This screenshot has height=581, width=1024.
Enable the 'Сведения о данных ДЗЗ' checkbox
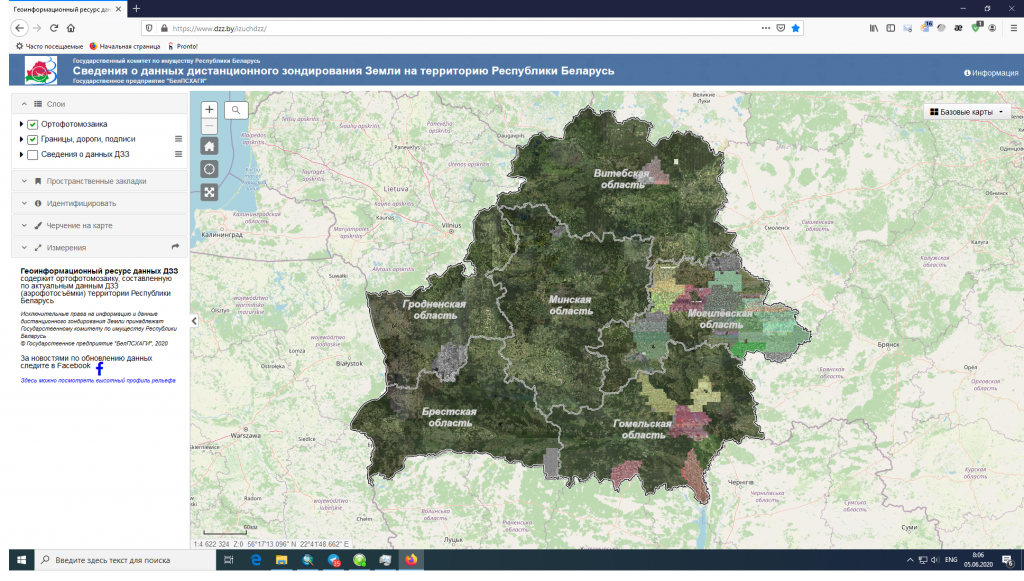pos(33,155)
